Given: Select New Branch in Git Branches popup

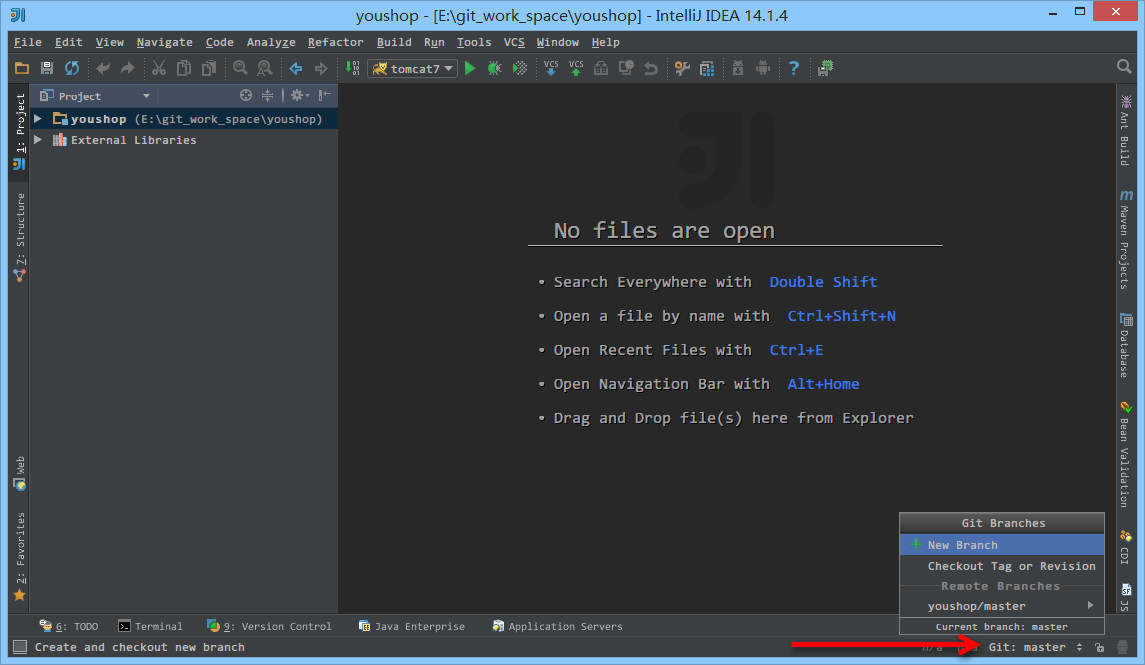Looking at the screenshot, I should click(x=962, y=545).
